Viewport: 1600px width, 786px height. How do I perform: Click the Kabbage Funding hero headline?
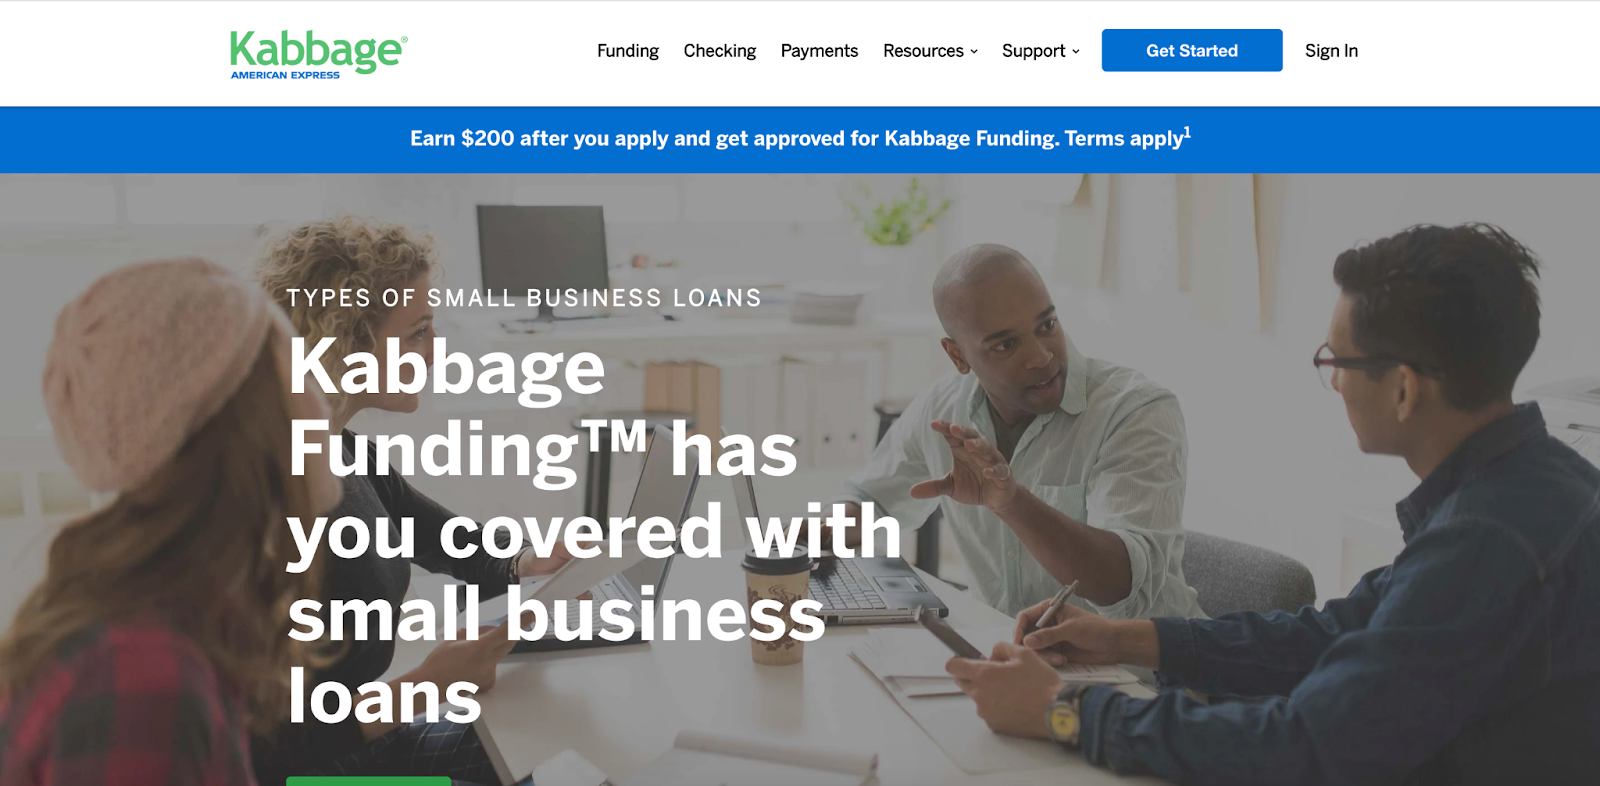click(594, 530)
